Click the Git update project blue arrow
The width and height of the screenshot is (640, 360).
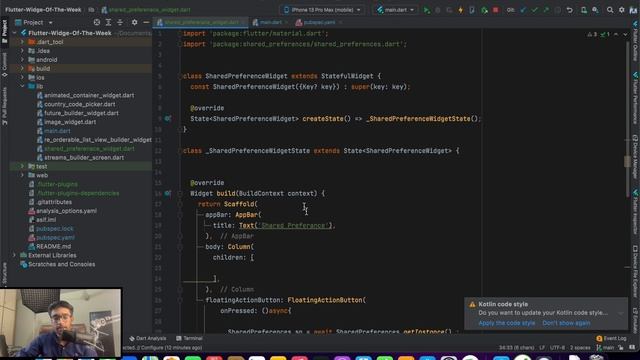click(523, 10)
